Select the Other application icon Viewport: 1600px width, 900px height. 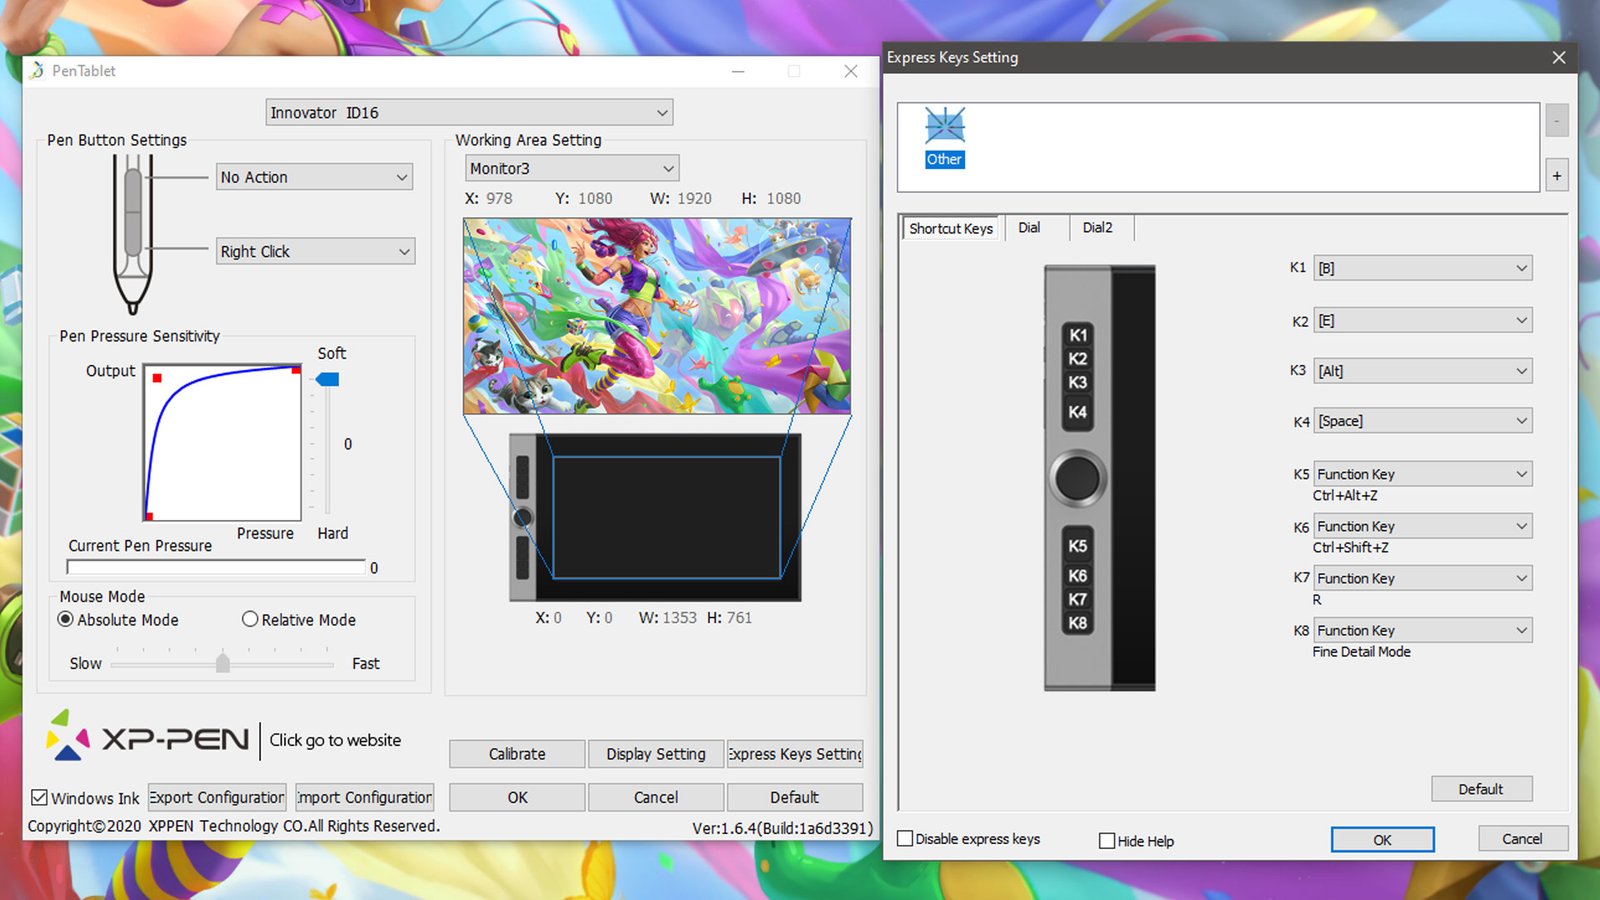click(944, 137)
